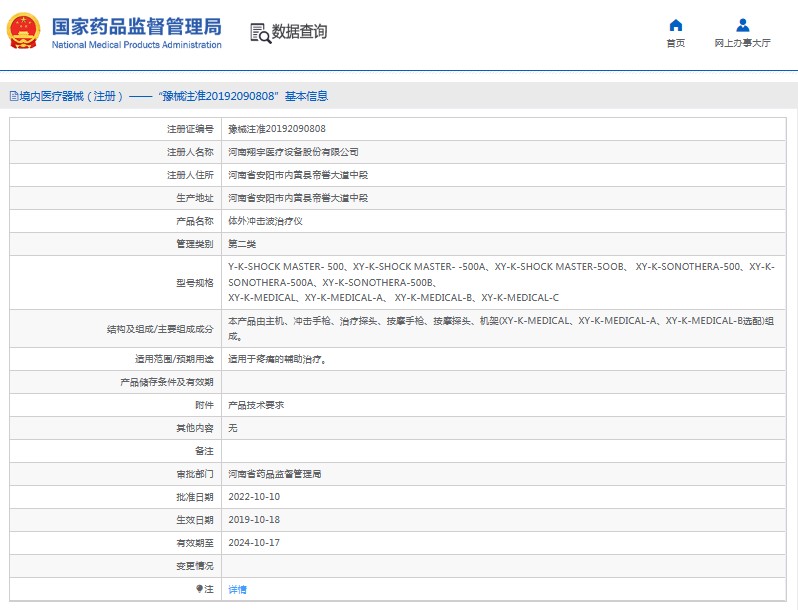
Task: Click the 网上办事大厅 label
Action: [743, 43]
